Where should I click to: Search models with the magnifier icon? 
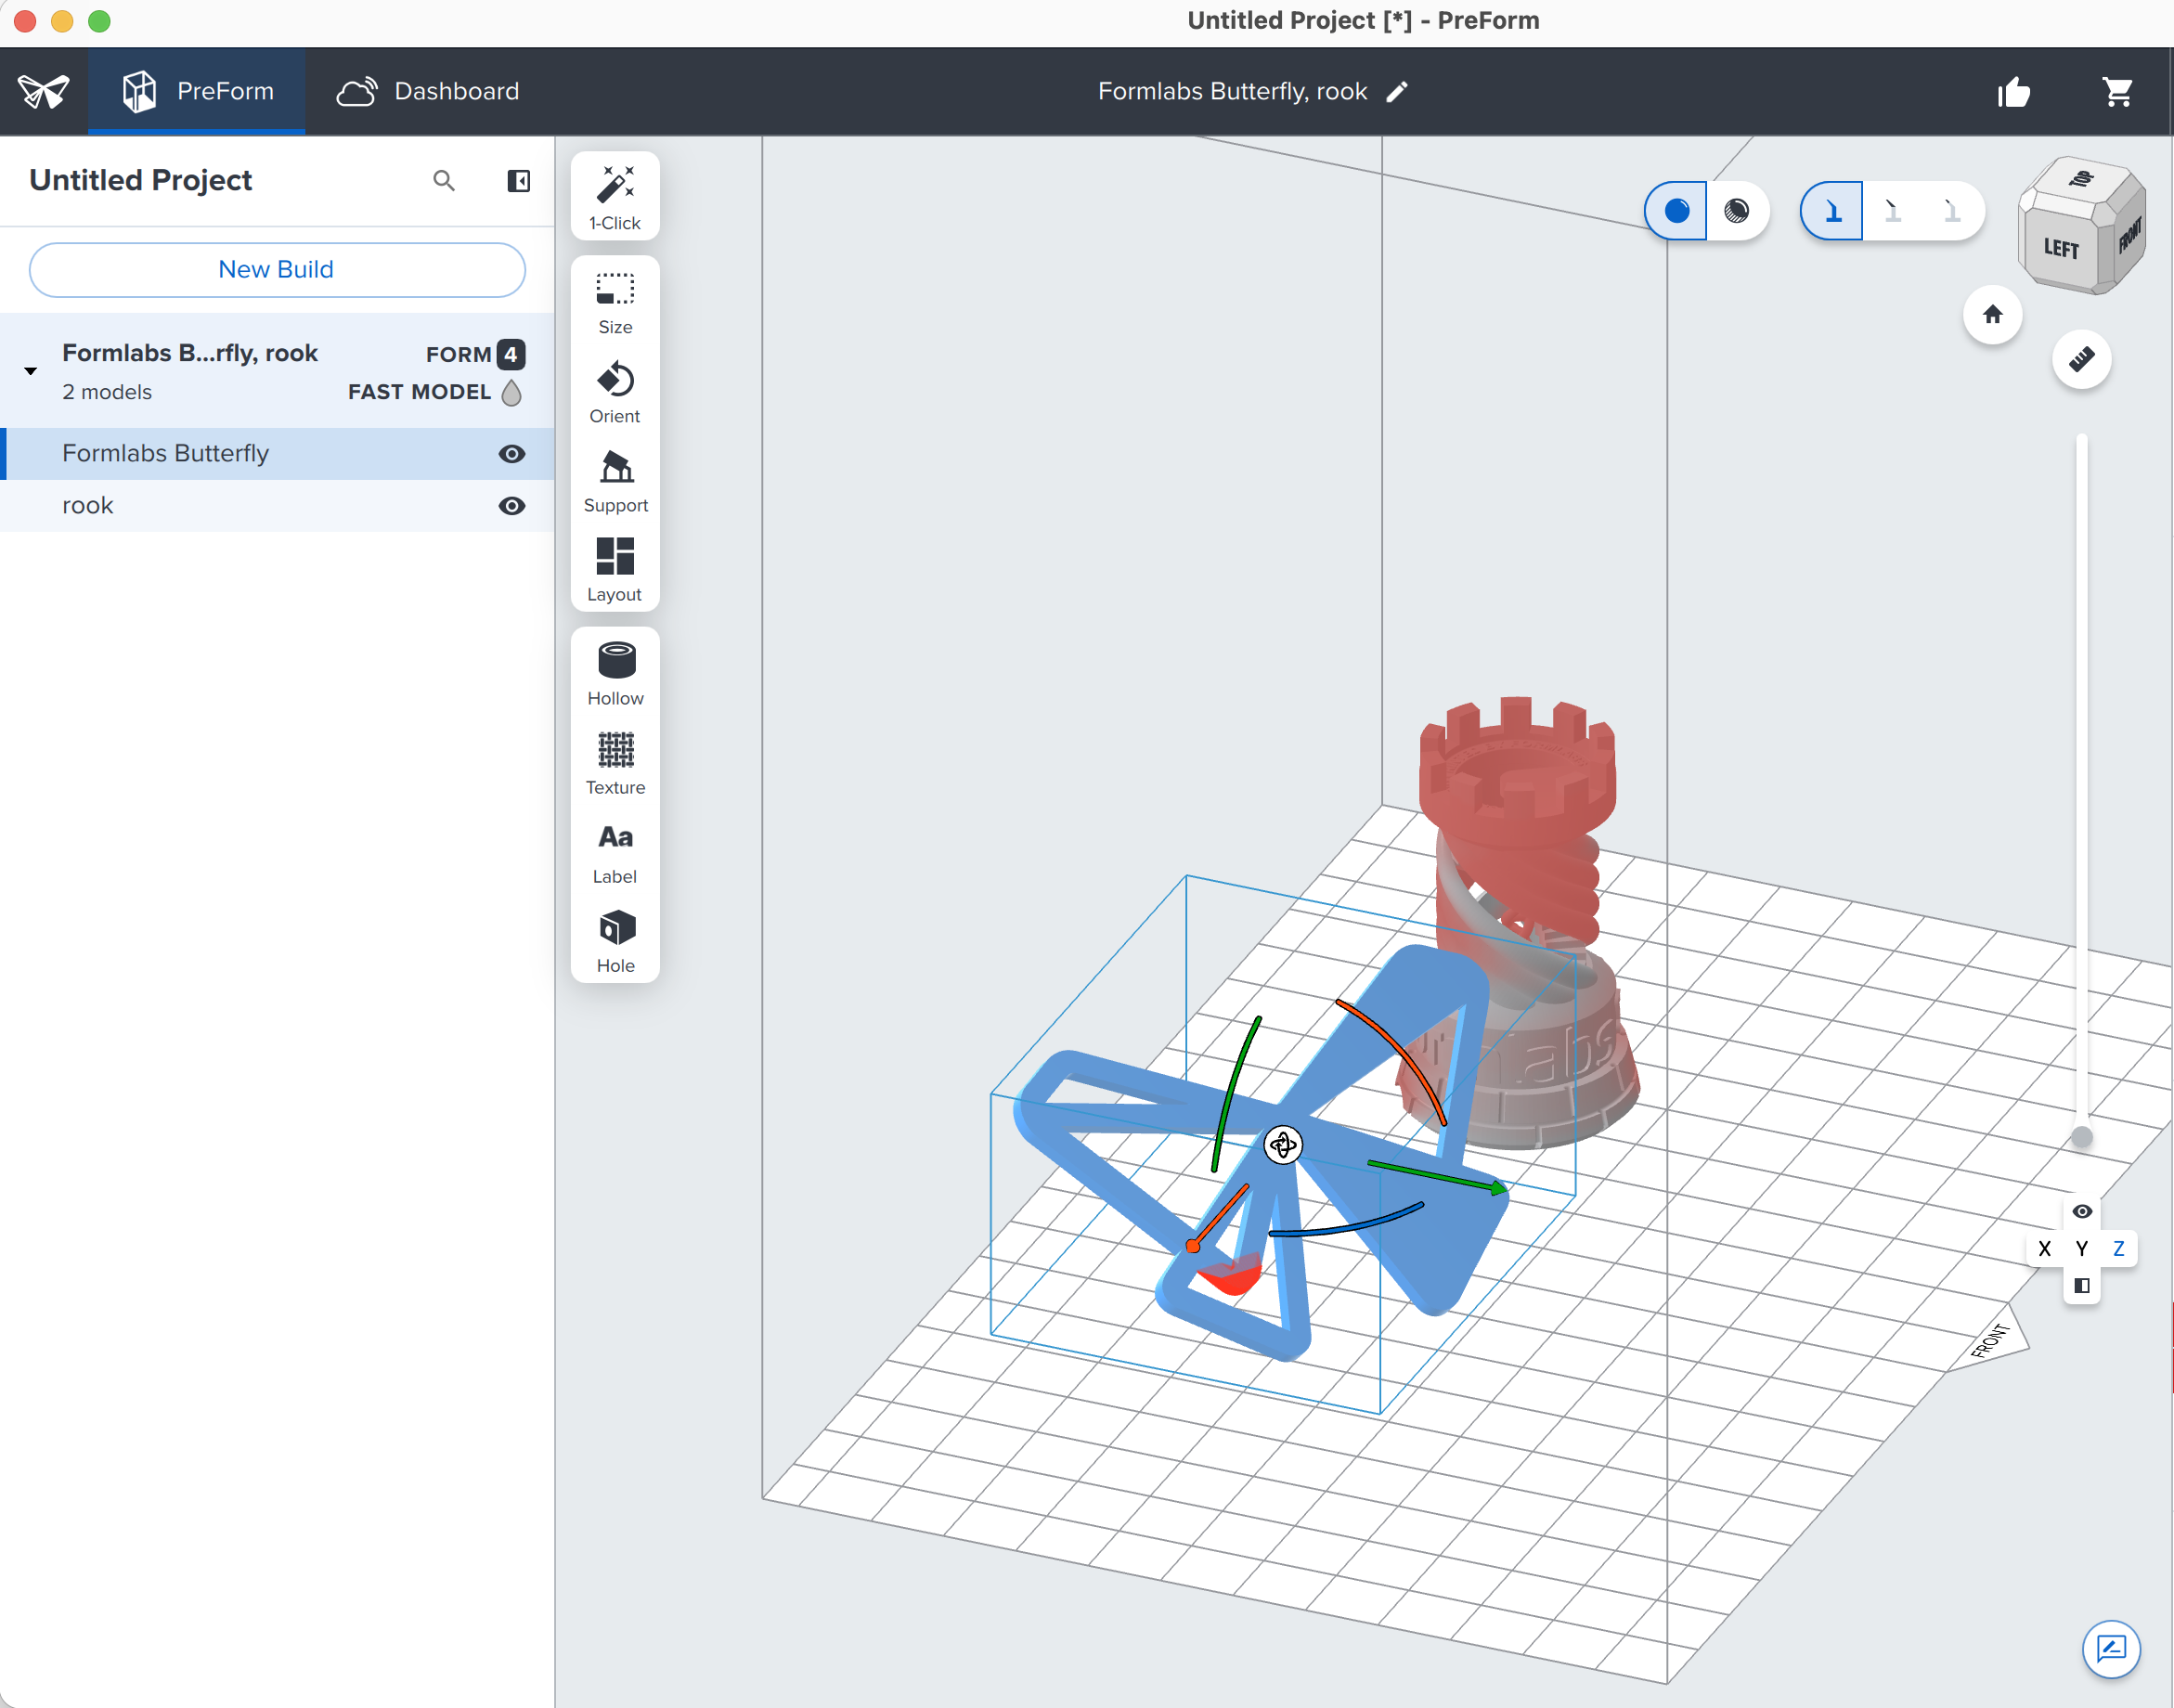pyautogui.click(x=444, y=181)
